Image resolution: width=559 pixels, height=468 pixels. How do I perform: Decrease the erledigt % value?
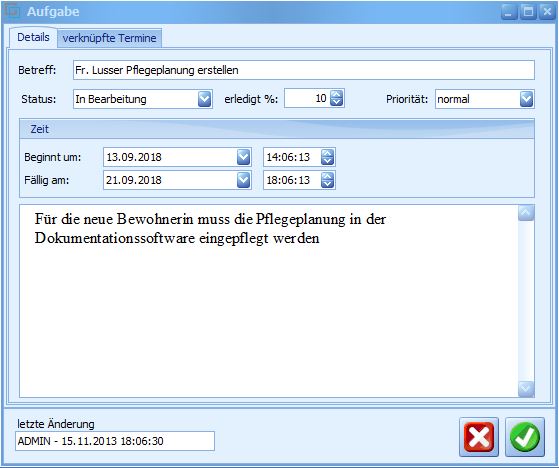point(337,103)
